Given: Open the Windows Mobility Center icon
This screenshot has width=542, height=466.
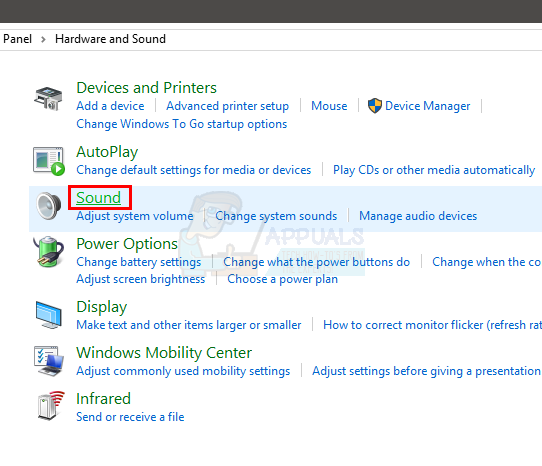Looking at the screenshot, I should click(x=49, y=361).
